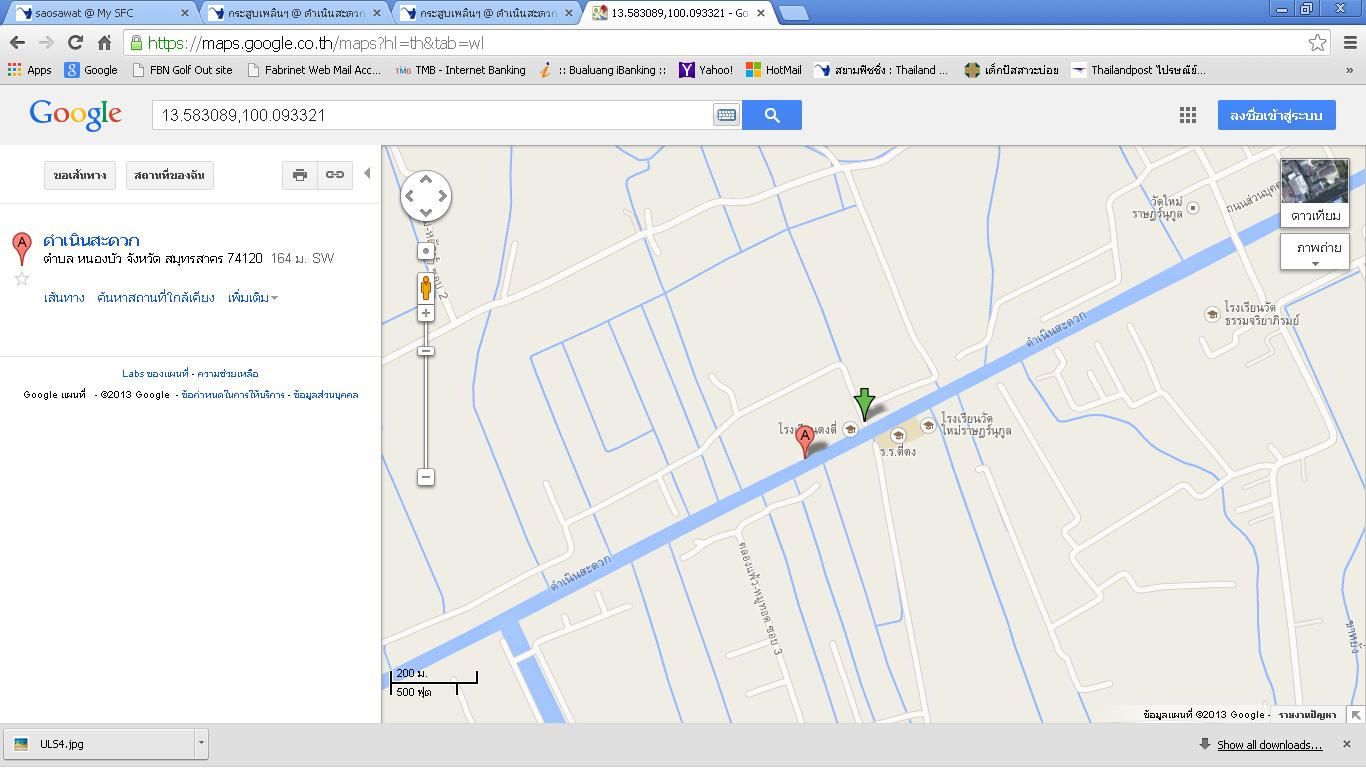Show my location on map
The height and width of the screenshot is (768, 1366).
[425, 251]
